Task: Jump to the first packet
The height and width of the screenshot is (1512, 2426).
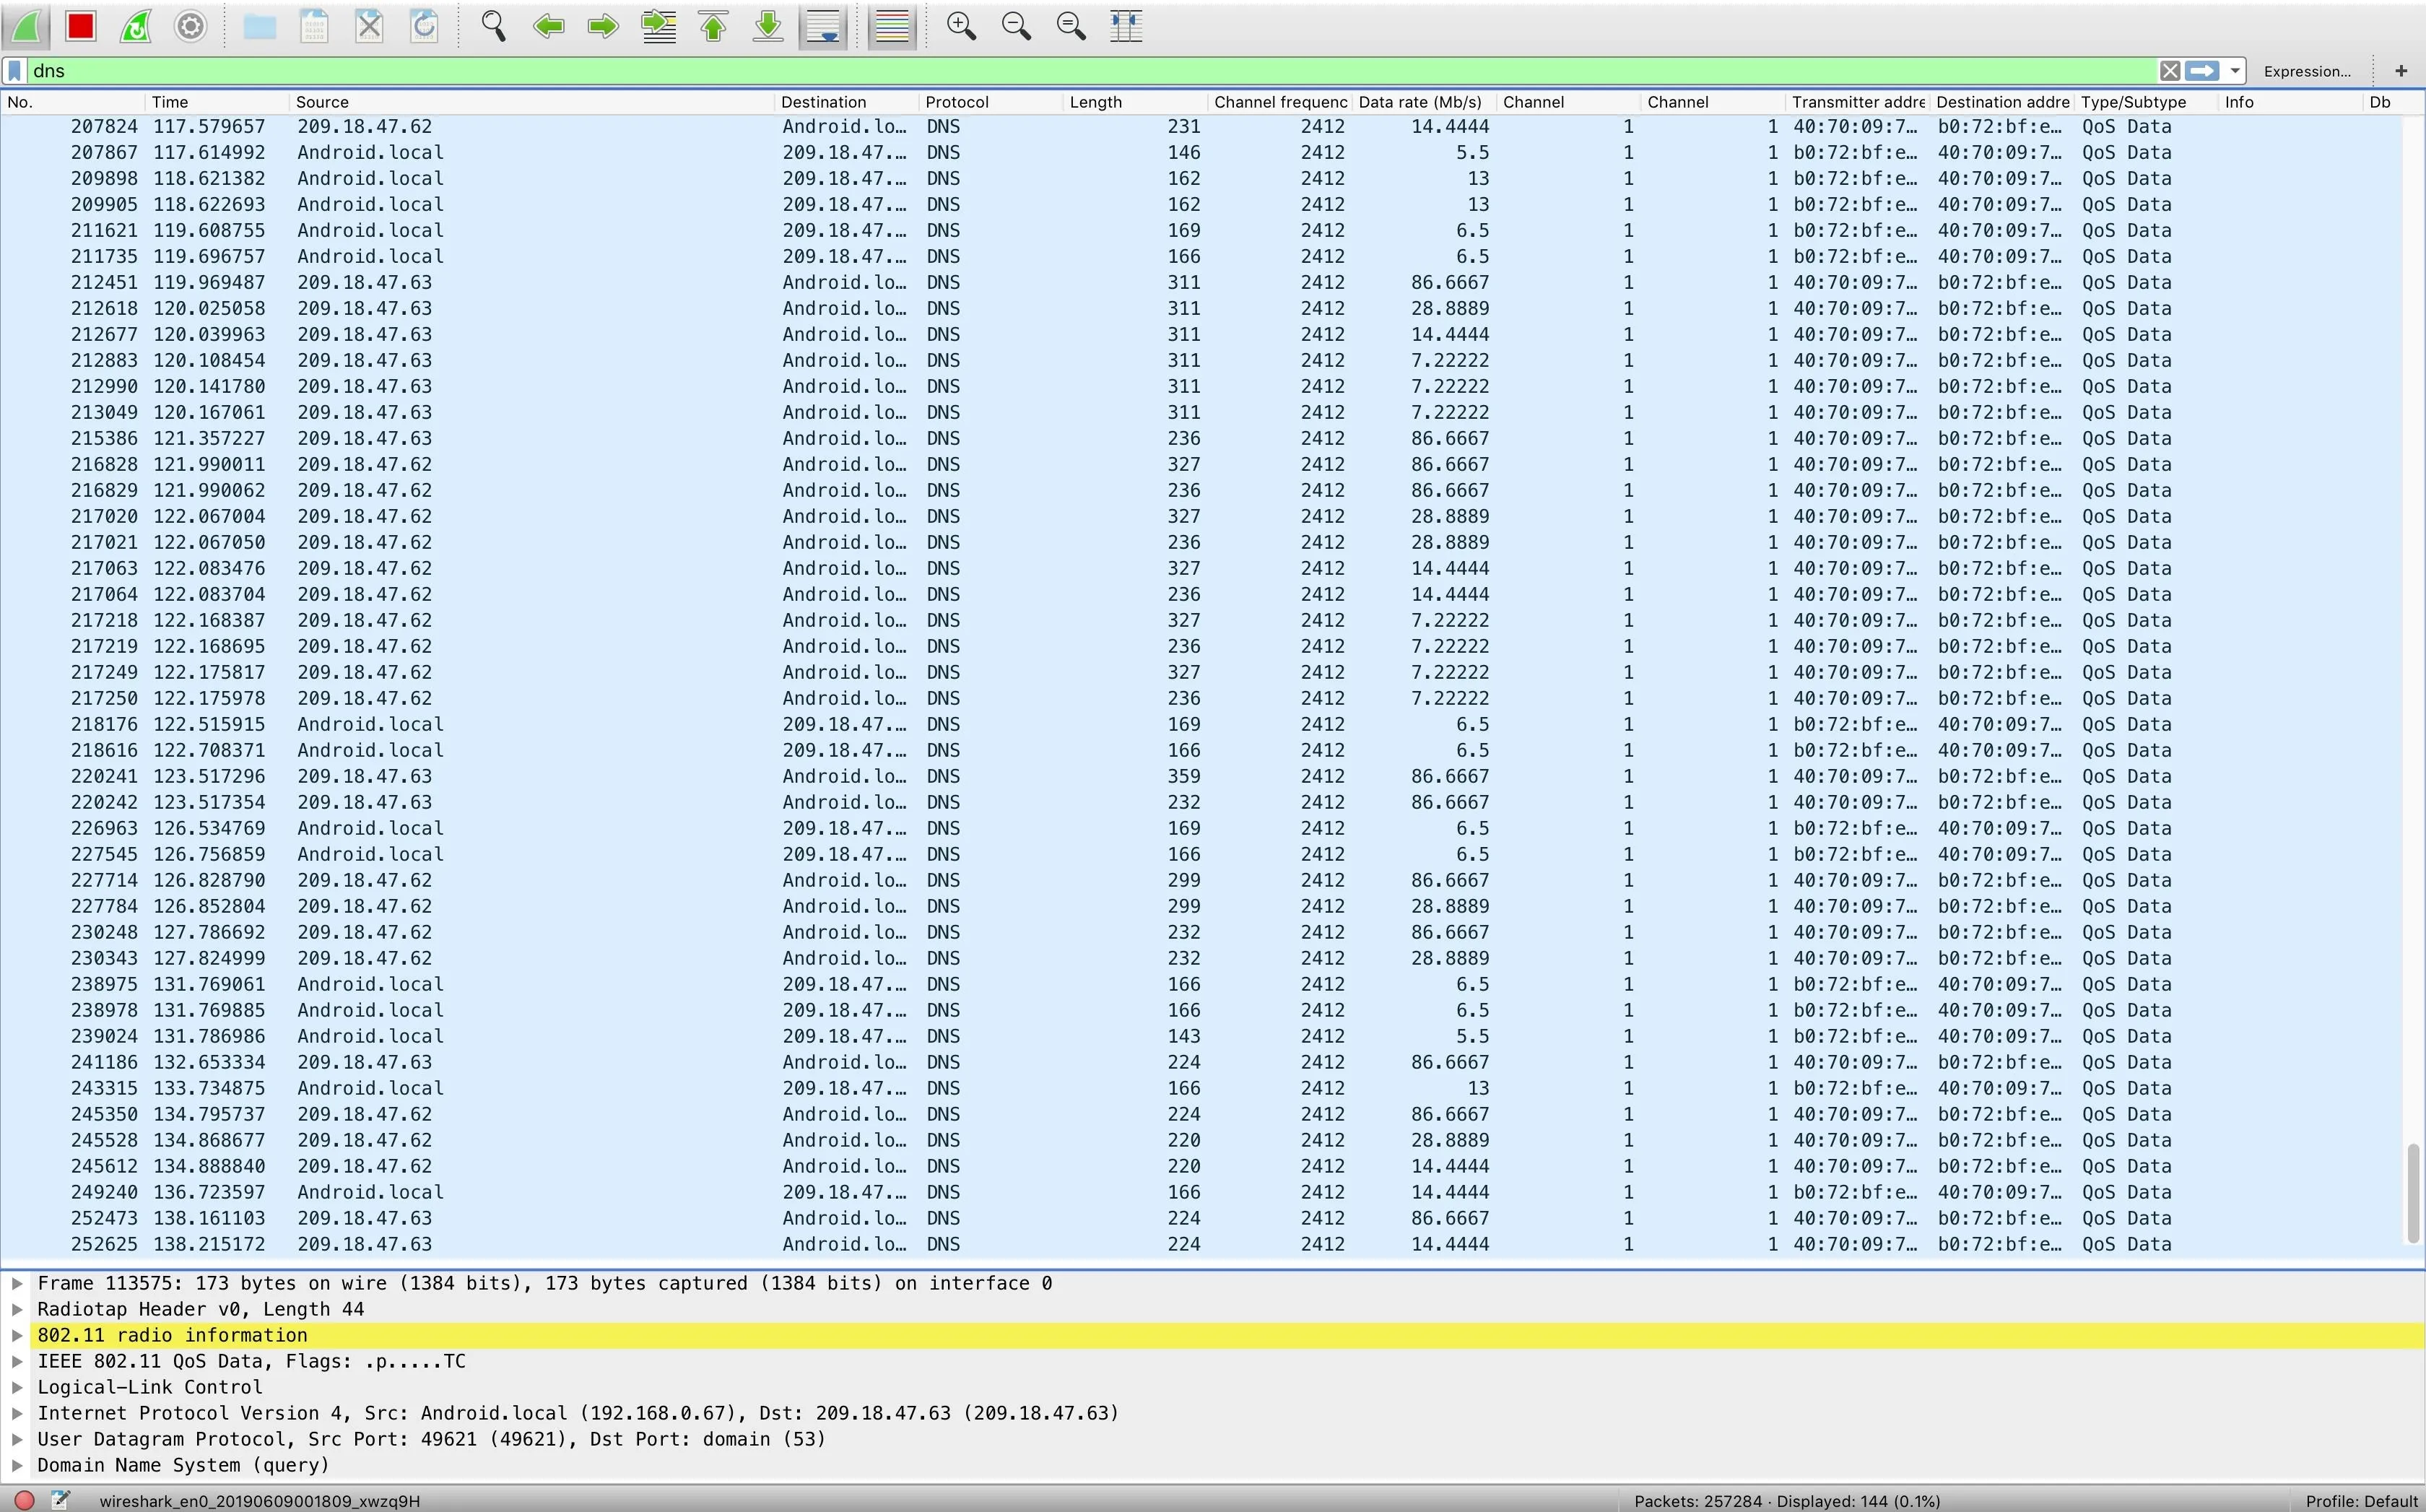Action: (713, 26)
